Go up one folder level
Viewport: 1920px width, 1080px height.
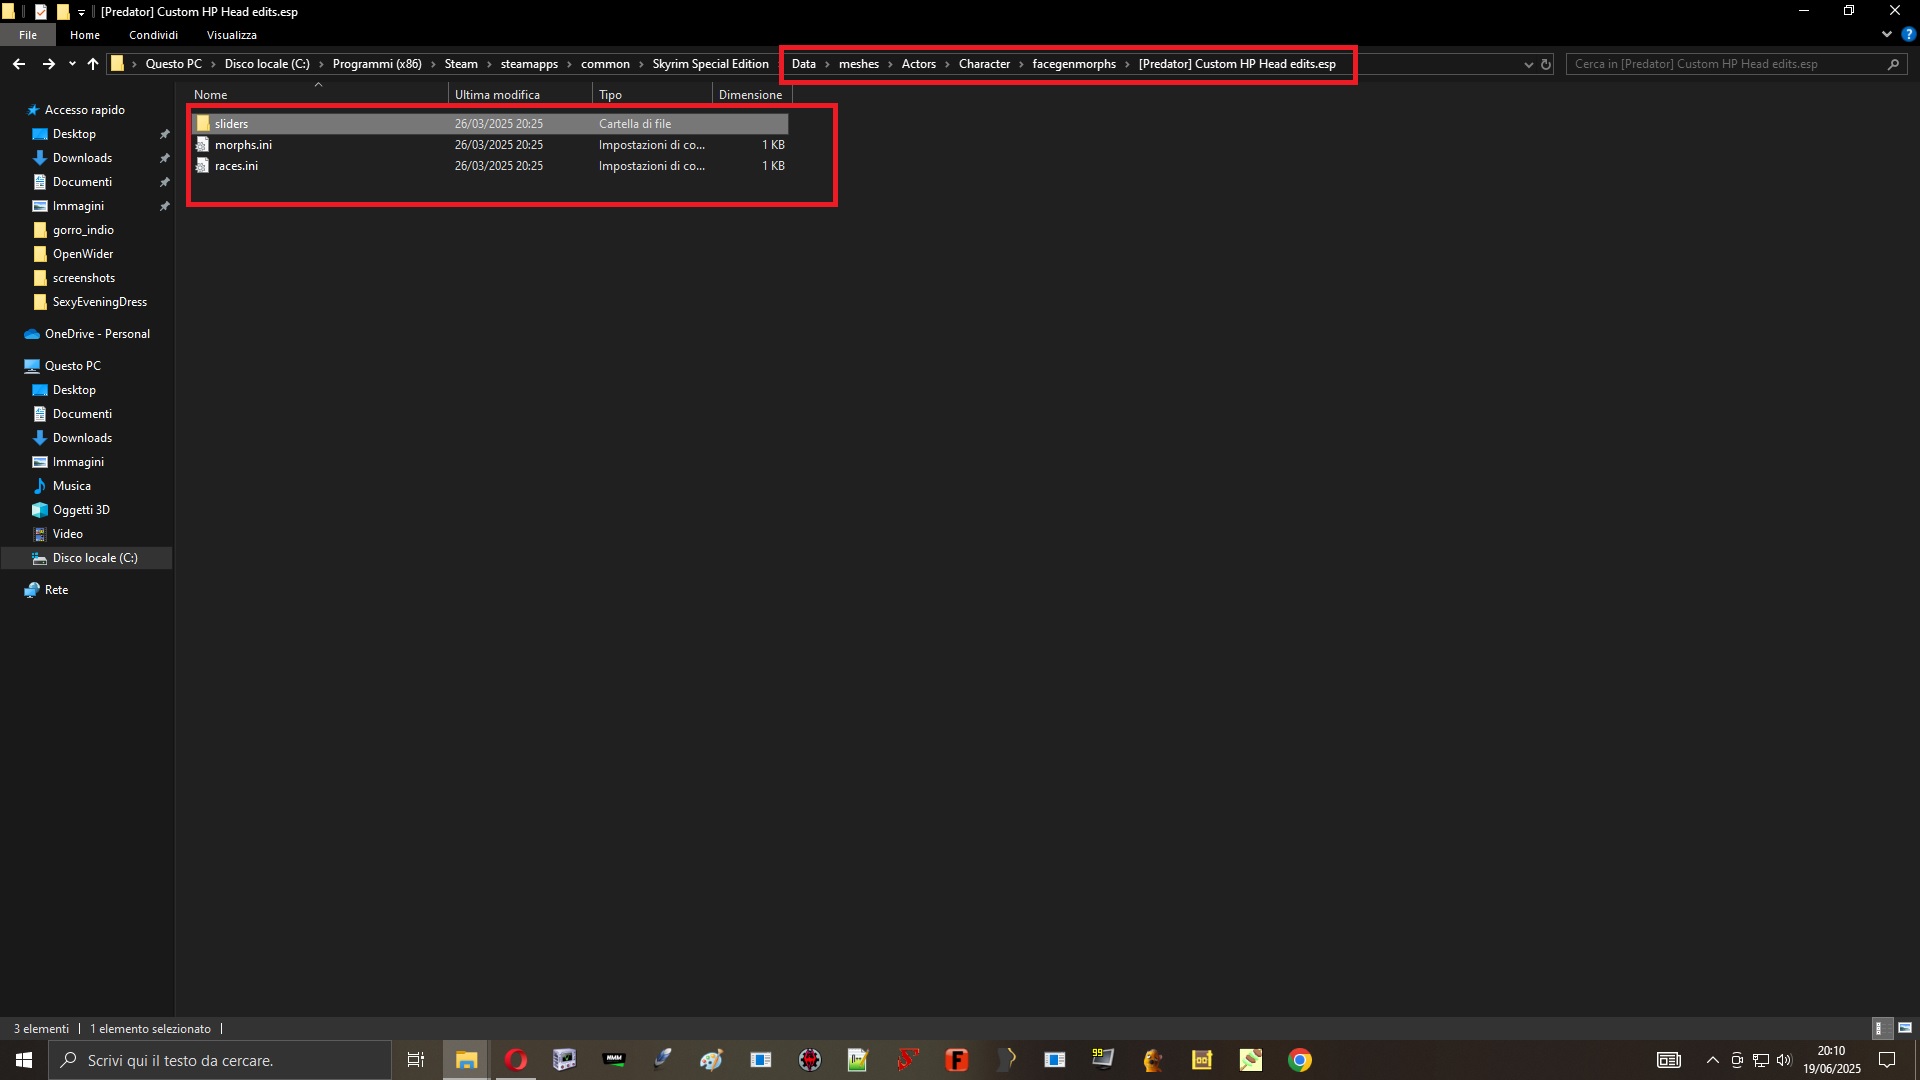[93, 64]
